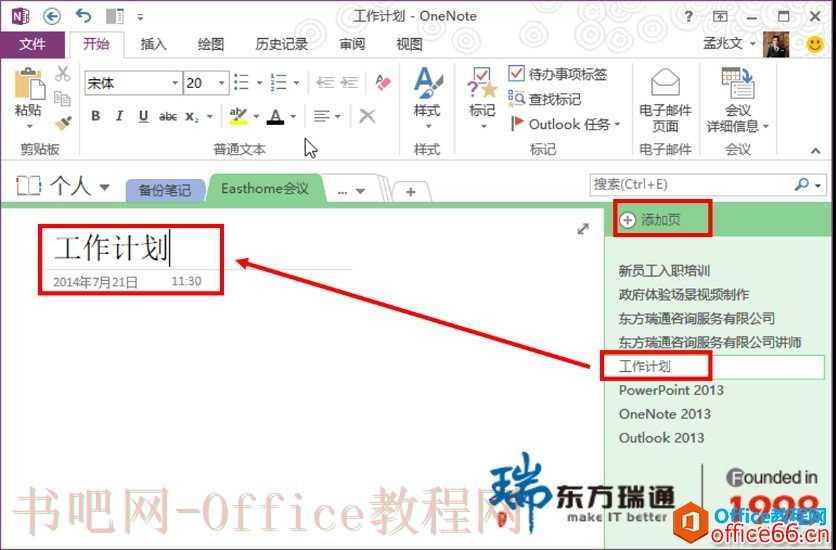Image resolution: width=836 pixels, height=550 pixels.
Task: Click the 粘贴 paste button
Action: [29, 91]
